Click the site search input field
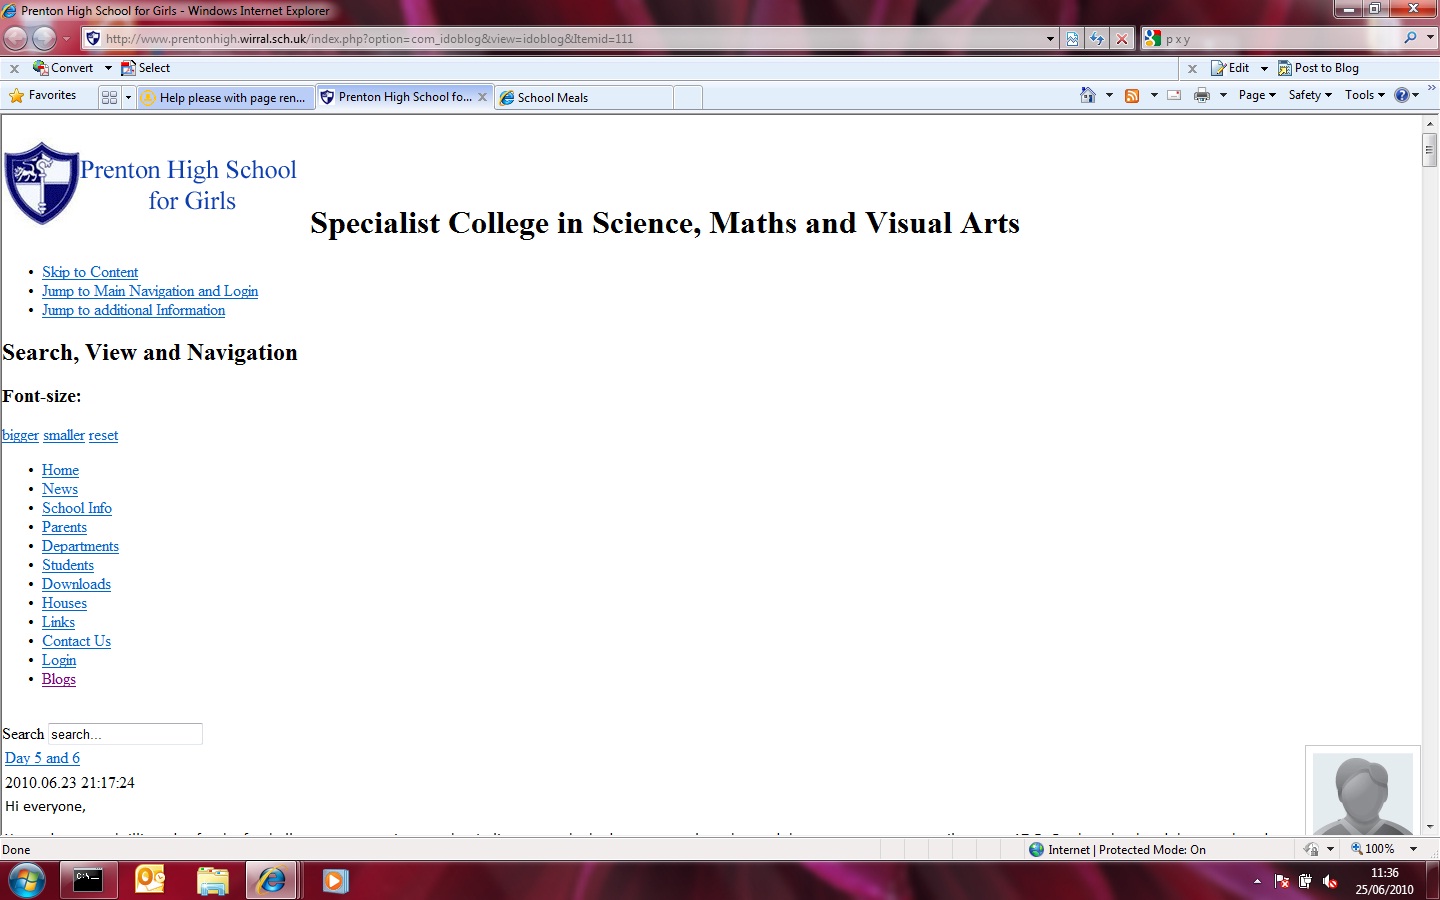Viewport: 1440px width, 900px height. click(125, 734)
